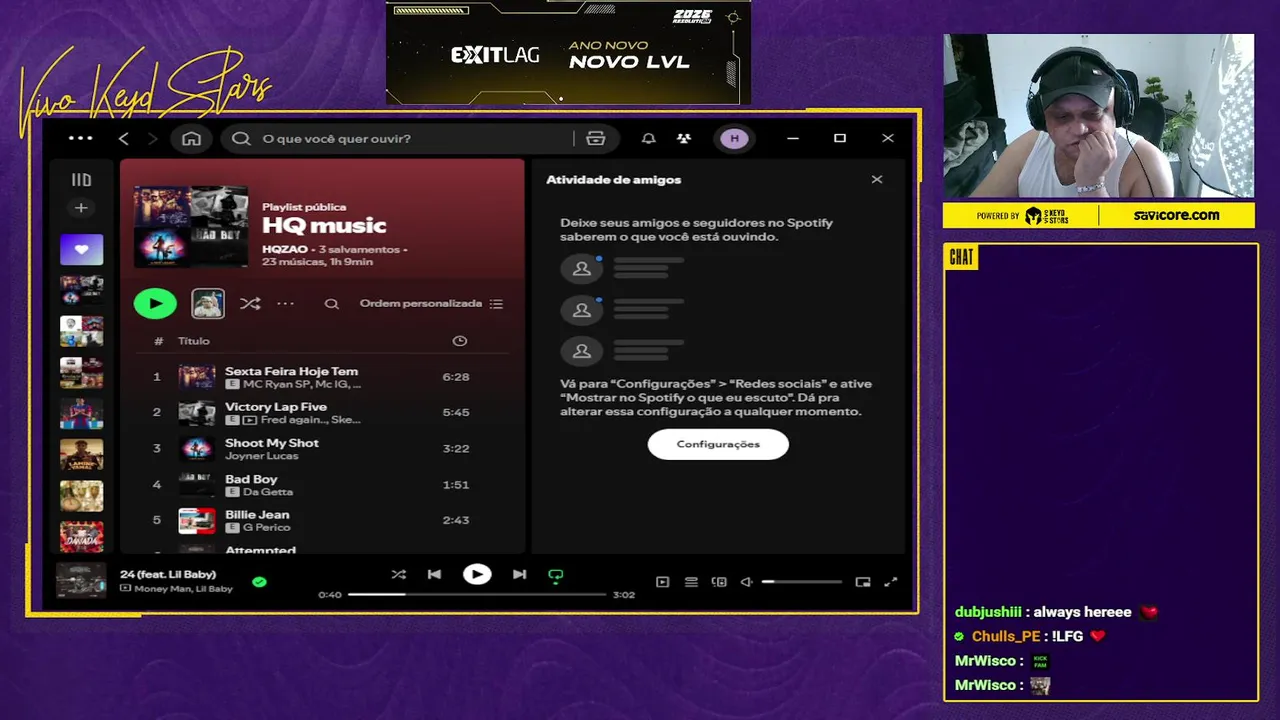The image size is (1280, 720).
Task: Open the artist link "Joyner Lucas"
Action: pyautogui.click(x=262, y=456)
